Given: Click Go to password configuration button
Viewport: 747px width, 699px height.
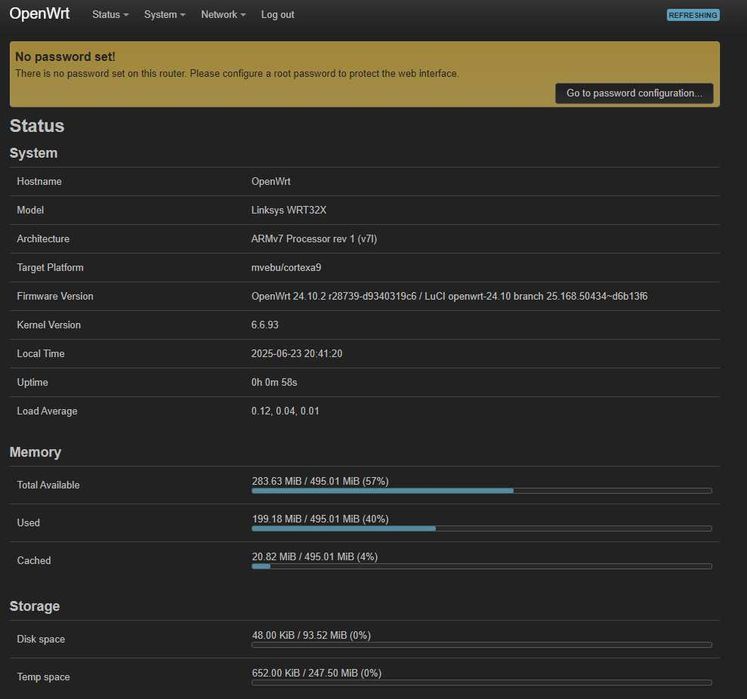Looking at the screenshot, I should pyautogui.click(x=634, y=93).
